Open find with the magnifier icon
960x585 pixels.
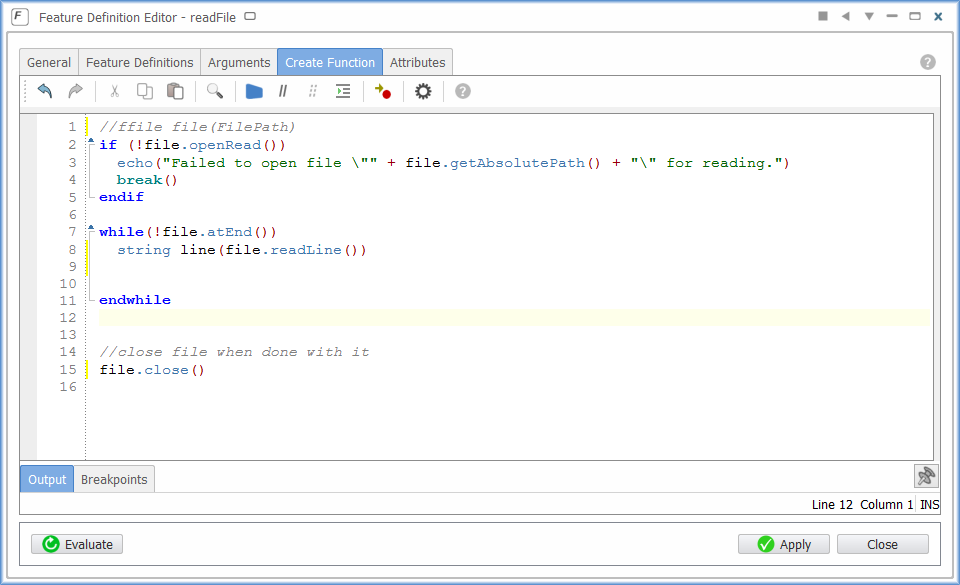tap(215, 91)
